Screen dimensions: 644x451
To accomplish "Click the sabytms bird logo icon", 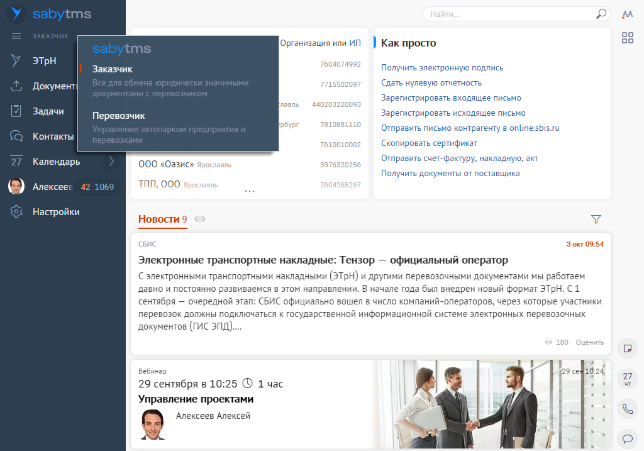I will click(x=16, y=13).
